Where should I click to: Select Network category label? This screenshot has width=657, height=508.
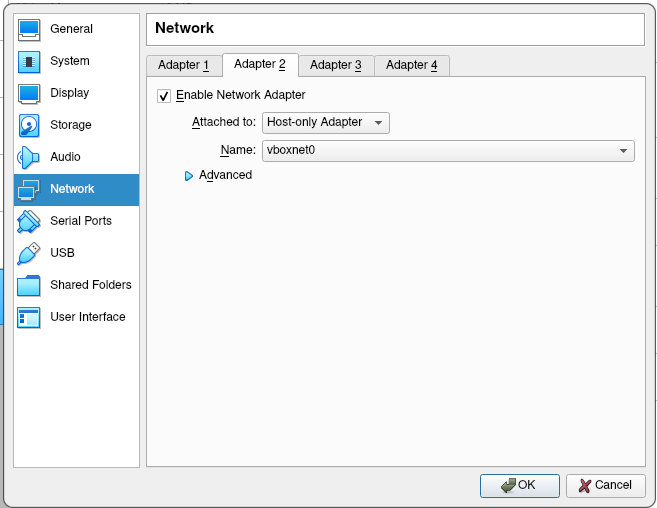tap(72, 189)
